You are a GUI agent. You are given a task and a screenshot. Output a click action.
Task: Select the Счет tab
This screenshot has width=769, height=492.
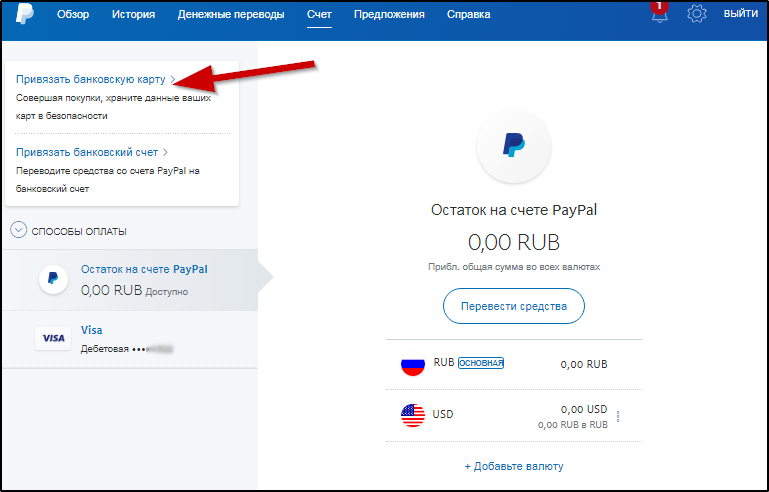[x=319, y=14]
